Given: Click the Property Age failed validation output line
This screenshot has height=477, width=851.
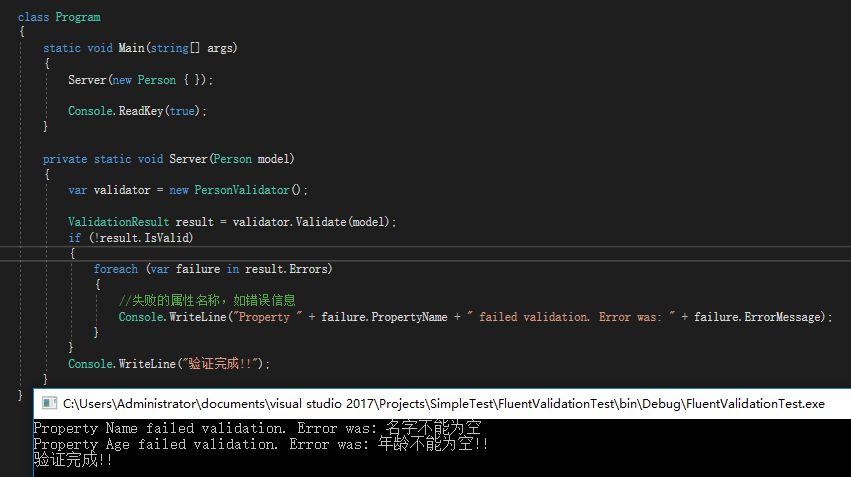Looking at the screenshot, I should click(261, 444).
